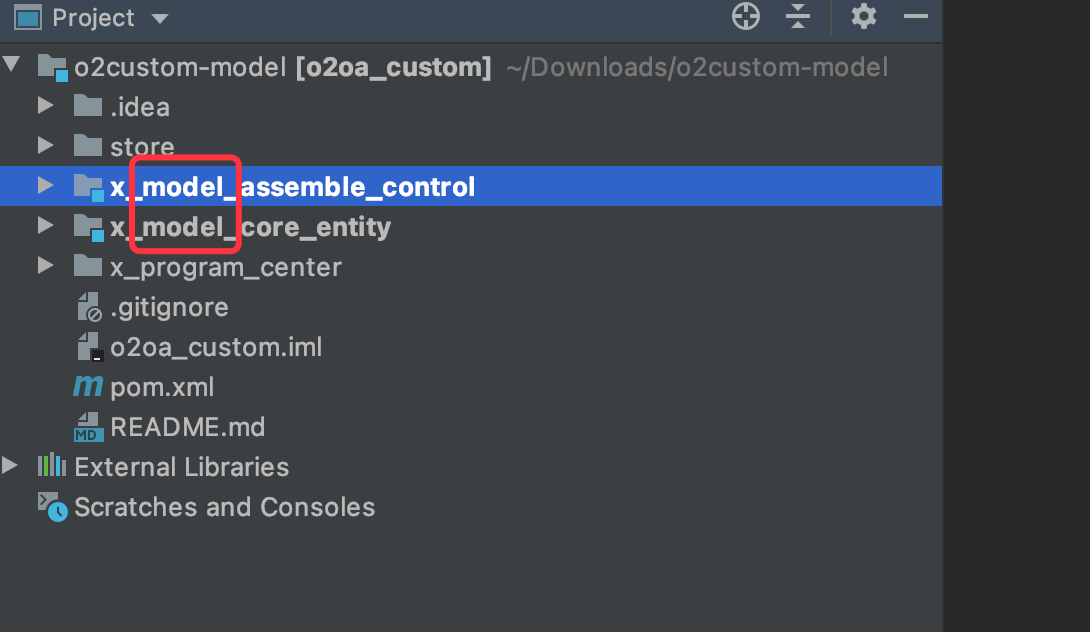Image resolution: width=1090 pixels, height=632 pixels.
Task: Expand x_model_assemble_control module
Action: click(46, 186)
